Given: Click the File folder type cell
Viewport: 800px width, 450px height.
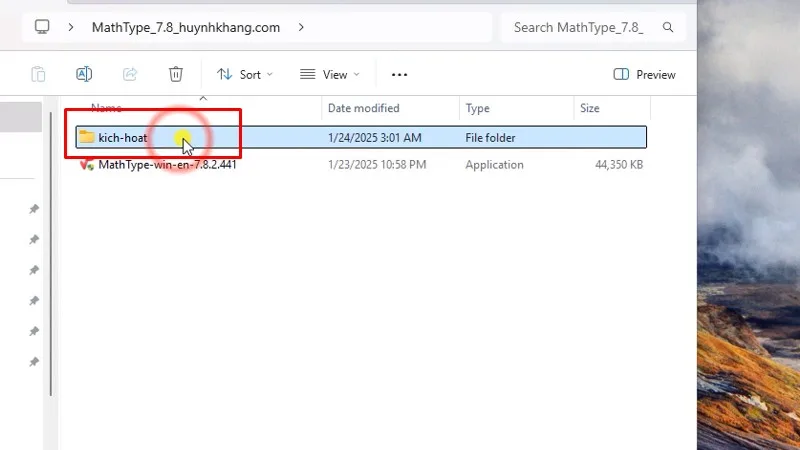Looking at the screenshot, I should [490, 138].
